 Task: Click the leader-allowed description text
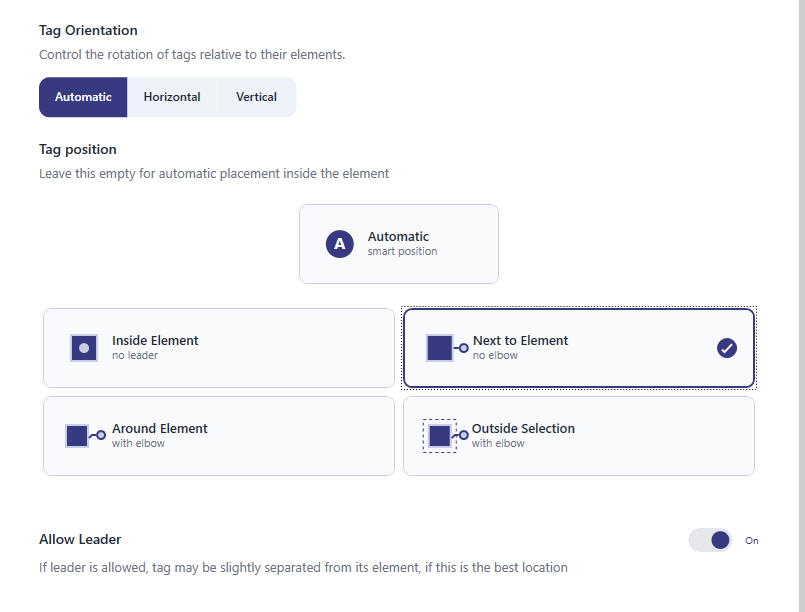[x=303, y=567]
